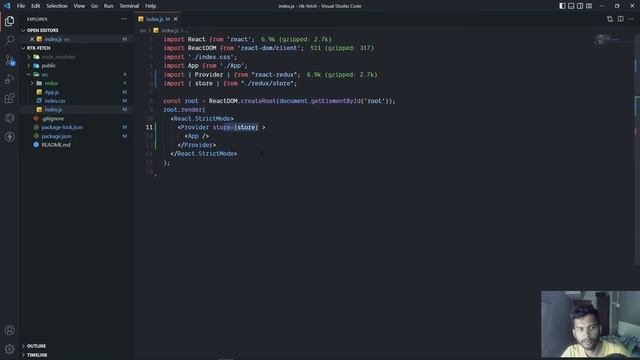
Task: Click the <React.StrictMode> opening tag
Action: coord(202,119)
